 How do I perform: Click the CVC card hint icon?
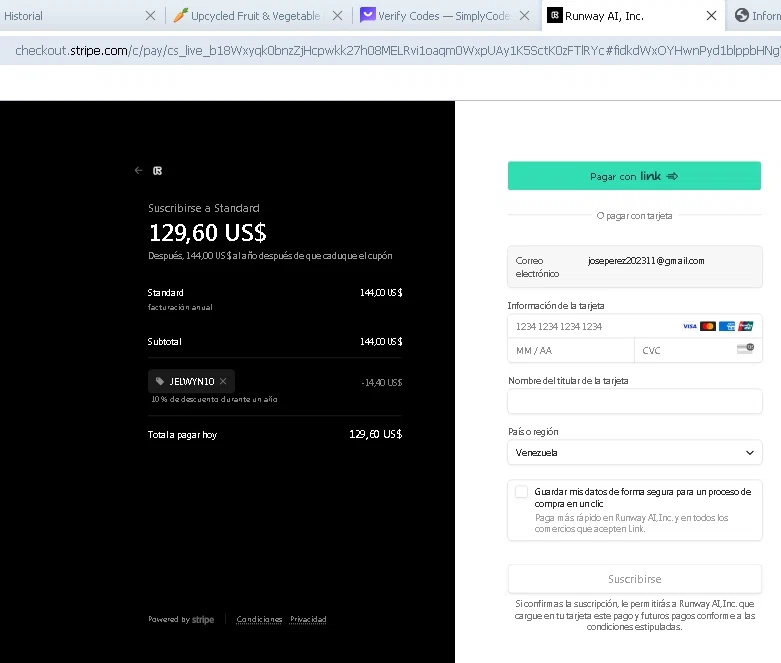745,349
